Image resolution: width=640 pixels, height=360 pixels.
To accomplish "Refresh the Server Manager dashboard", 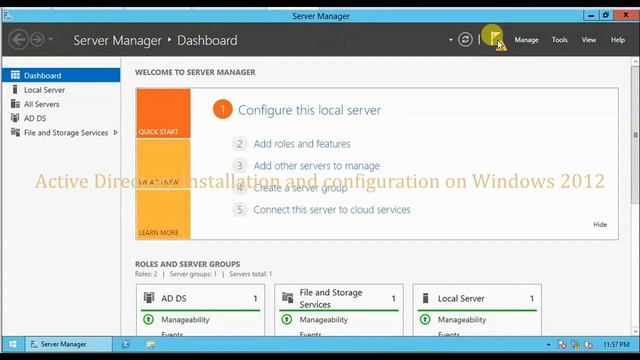I will [x=465, y=40].
